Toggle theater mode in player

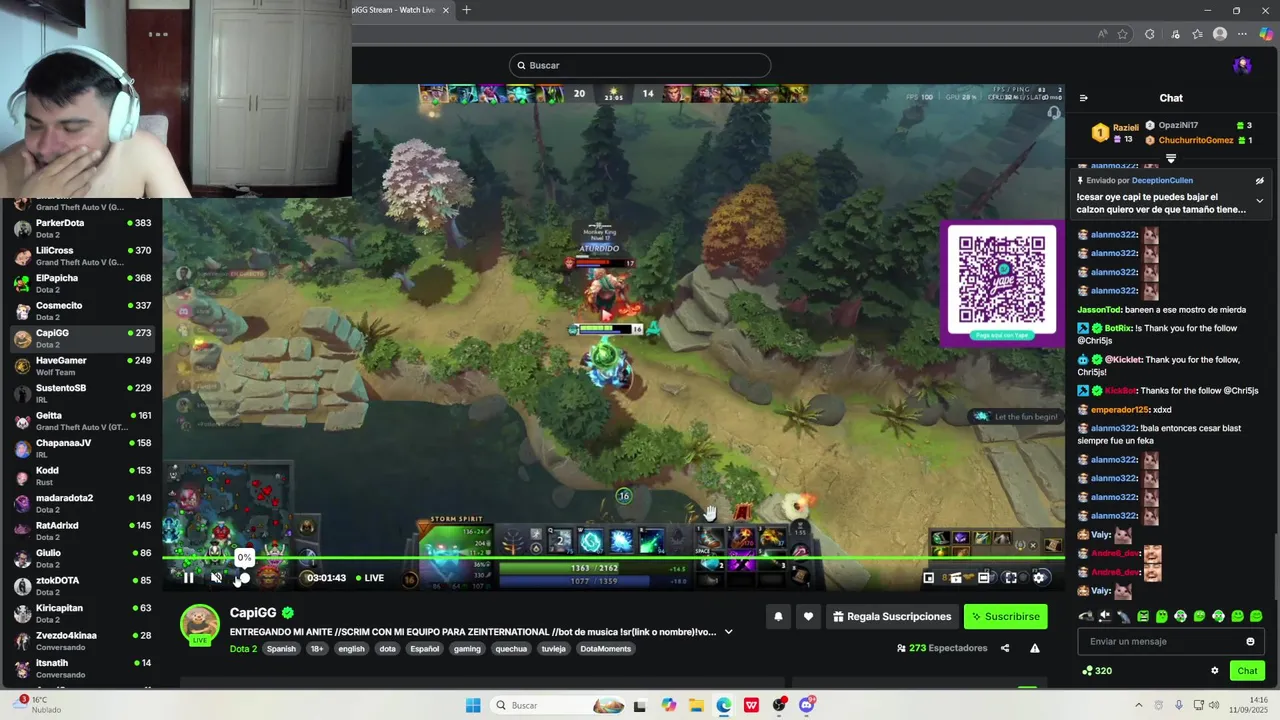click(x=983, y=578)
